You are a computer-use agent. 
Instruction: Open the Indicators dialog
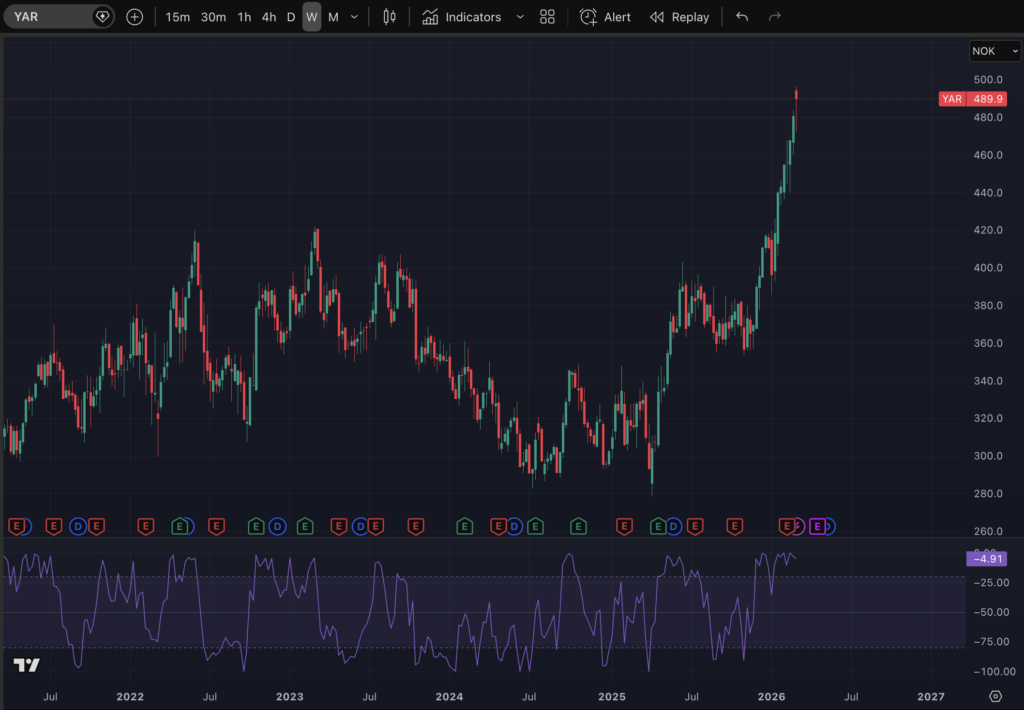click(462, 17)
